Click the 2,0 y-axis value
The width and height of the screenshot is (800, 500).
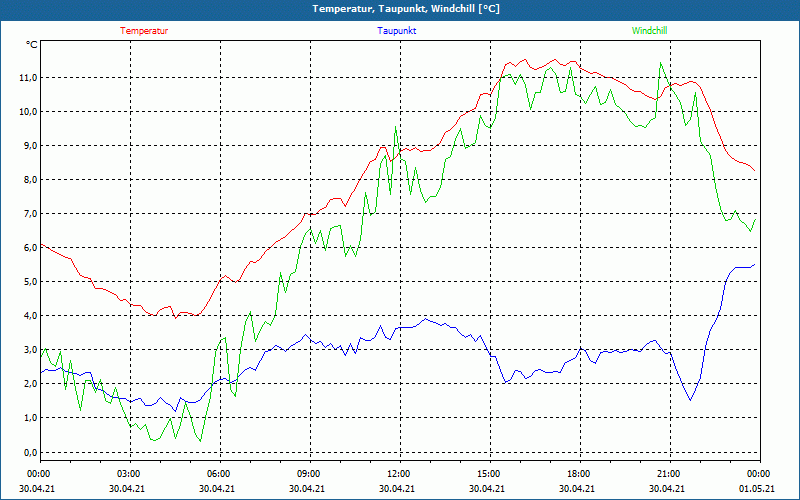tap(30, 384)
